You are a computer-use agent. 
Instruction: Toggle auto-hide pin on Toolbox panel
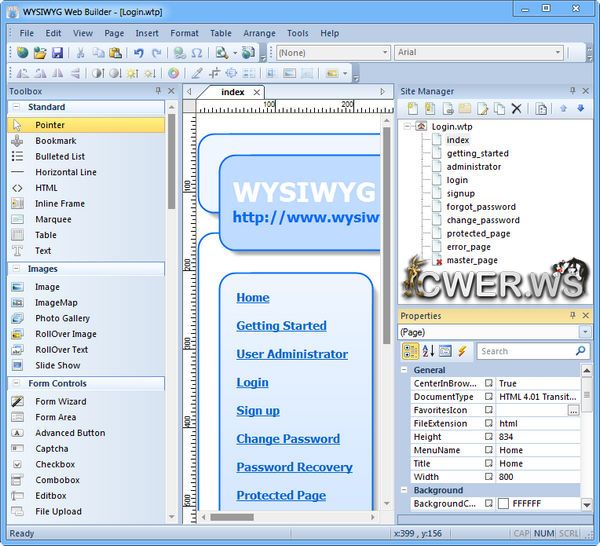[x=158, y=91]
